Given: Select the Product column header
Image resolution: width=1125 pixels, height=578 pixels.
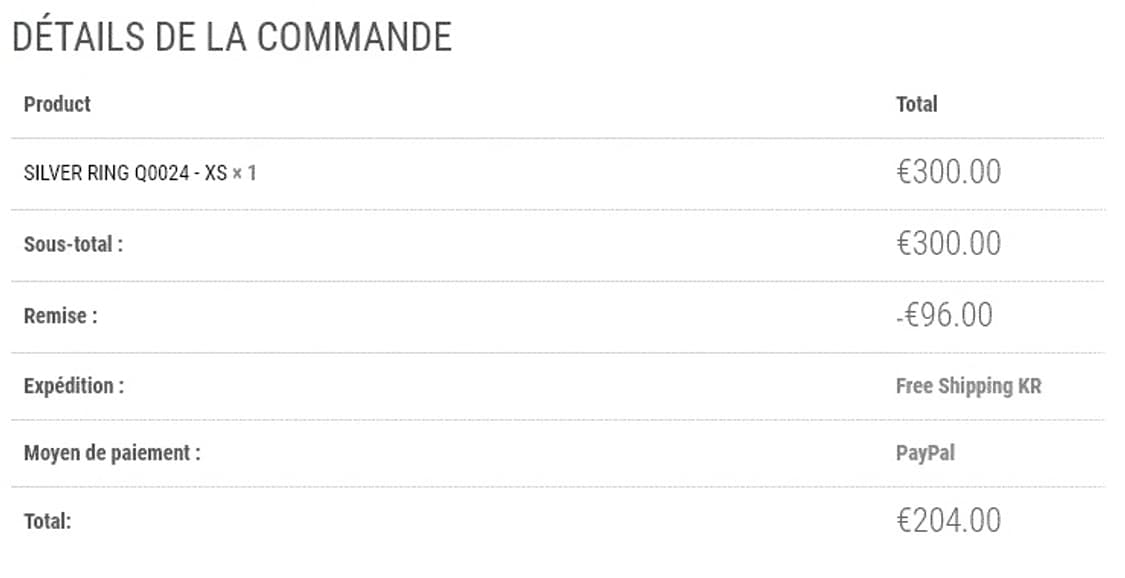Looking at the screenshot, I should click(x=57, y=104).
